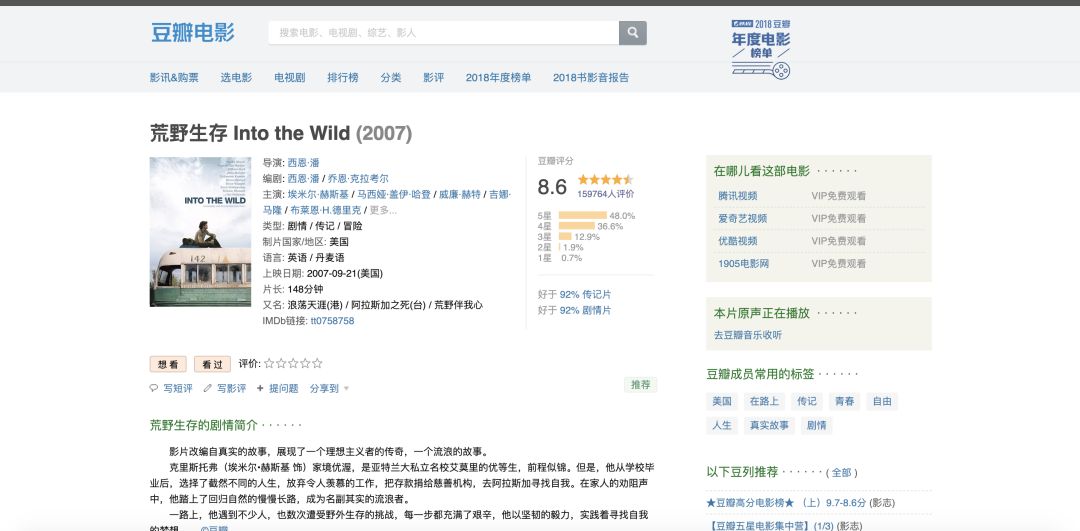This screenshot has height=531, width=1080.
Task: Open screenwriter link 乔恩·克拉考尔
Action: coord(358,178)
